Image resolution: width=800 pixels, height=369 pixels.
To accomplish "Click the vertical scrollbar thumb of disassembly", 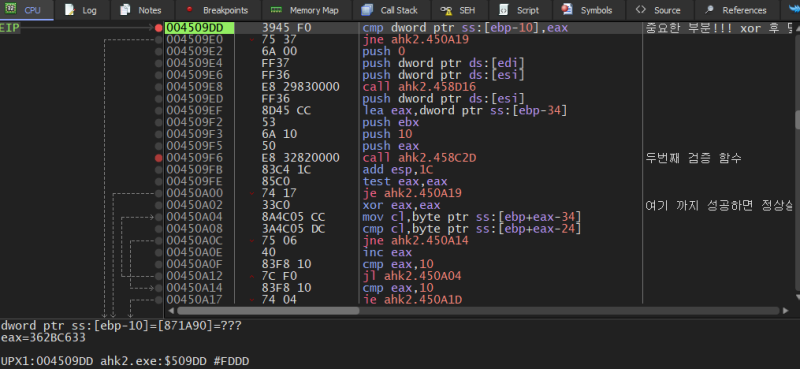I will (797, 120).
